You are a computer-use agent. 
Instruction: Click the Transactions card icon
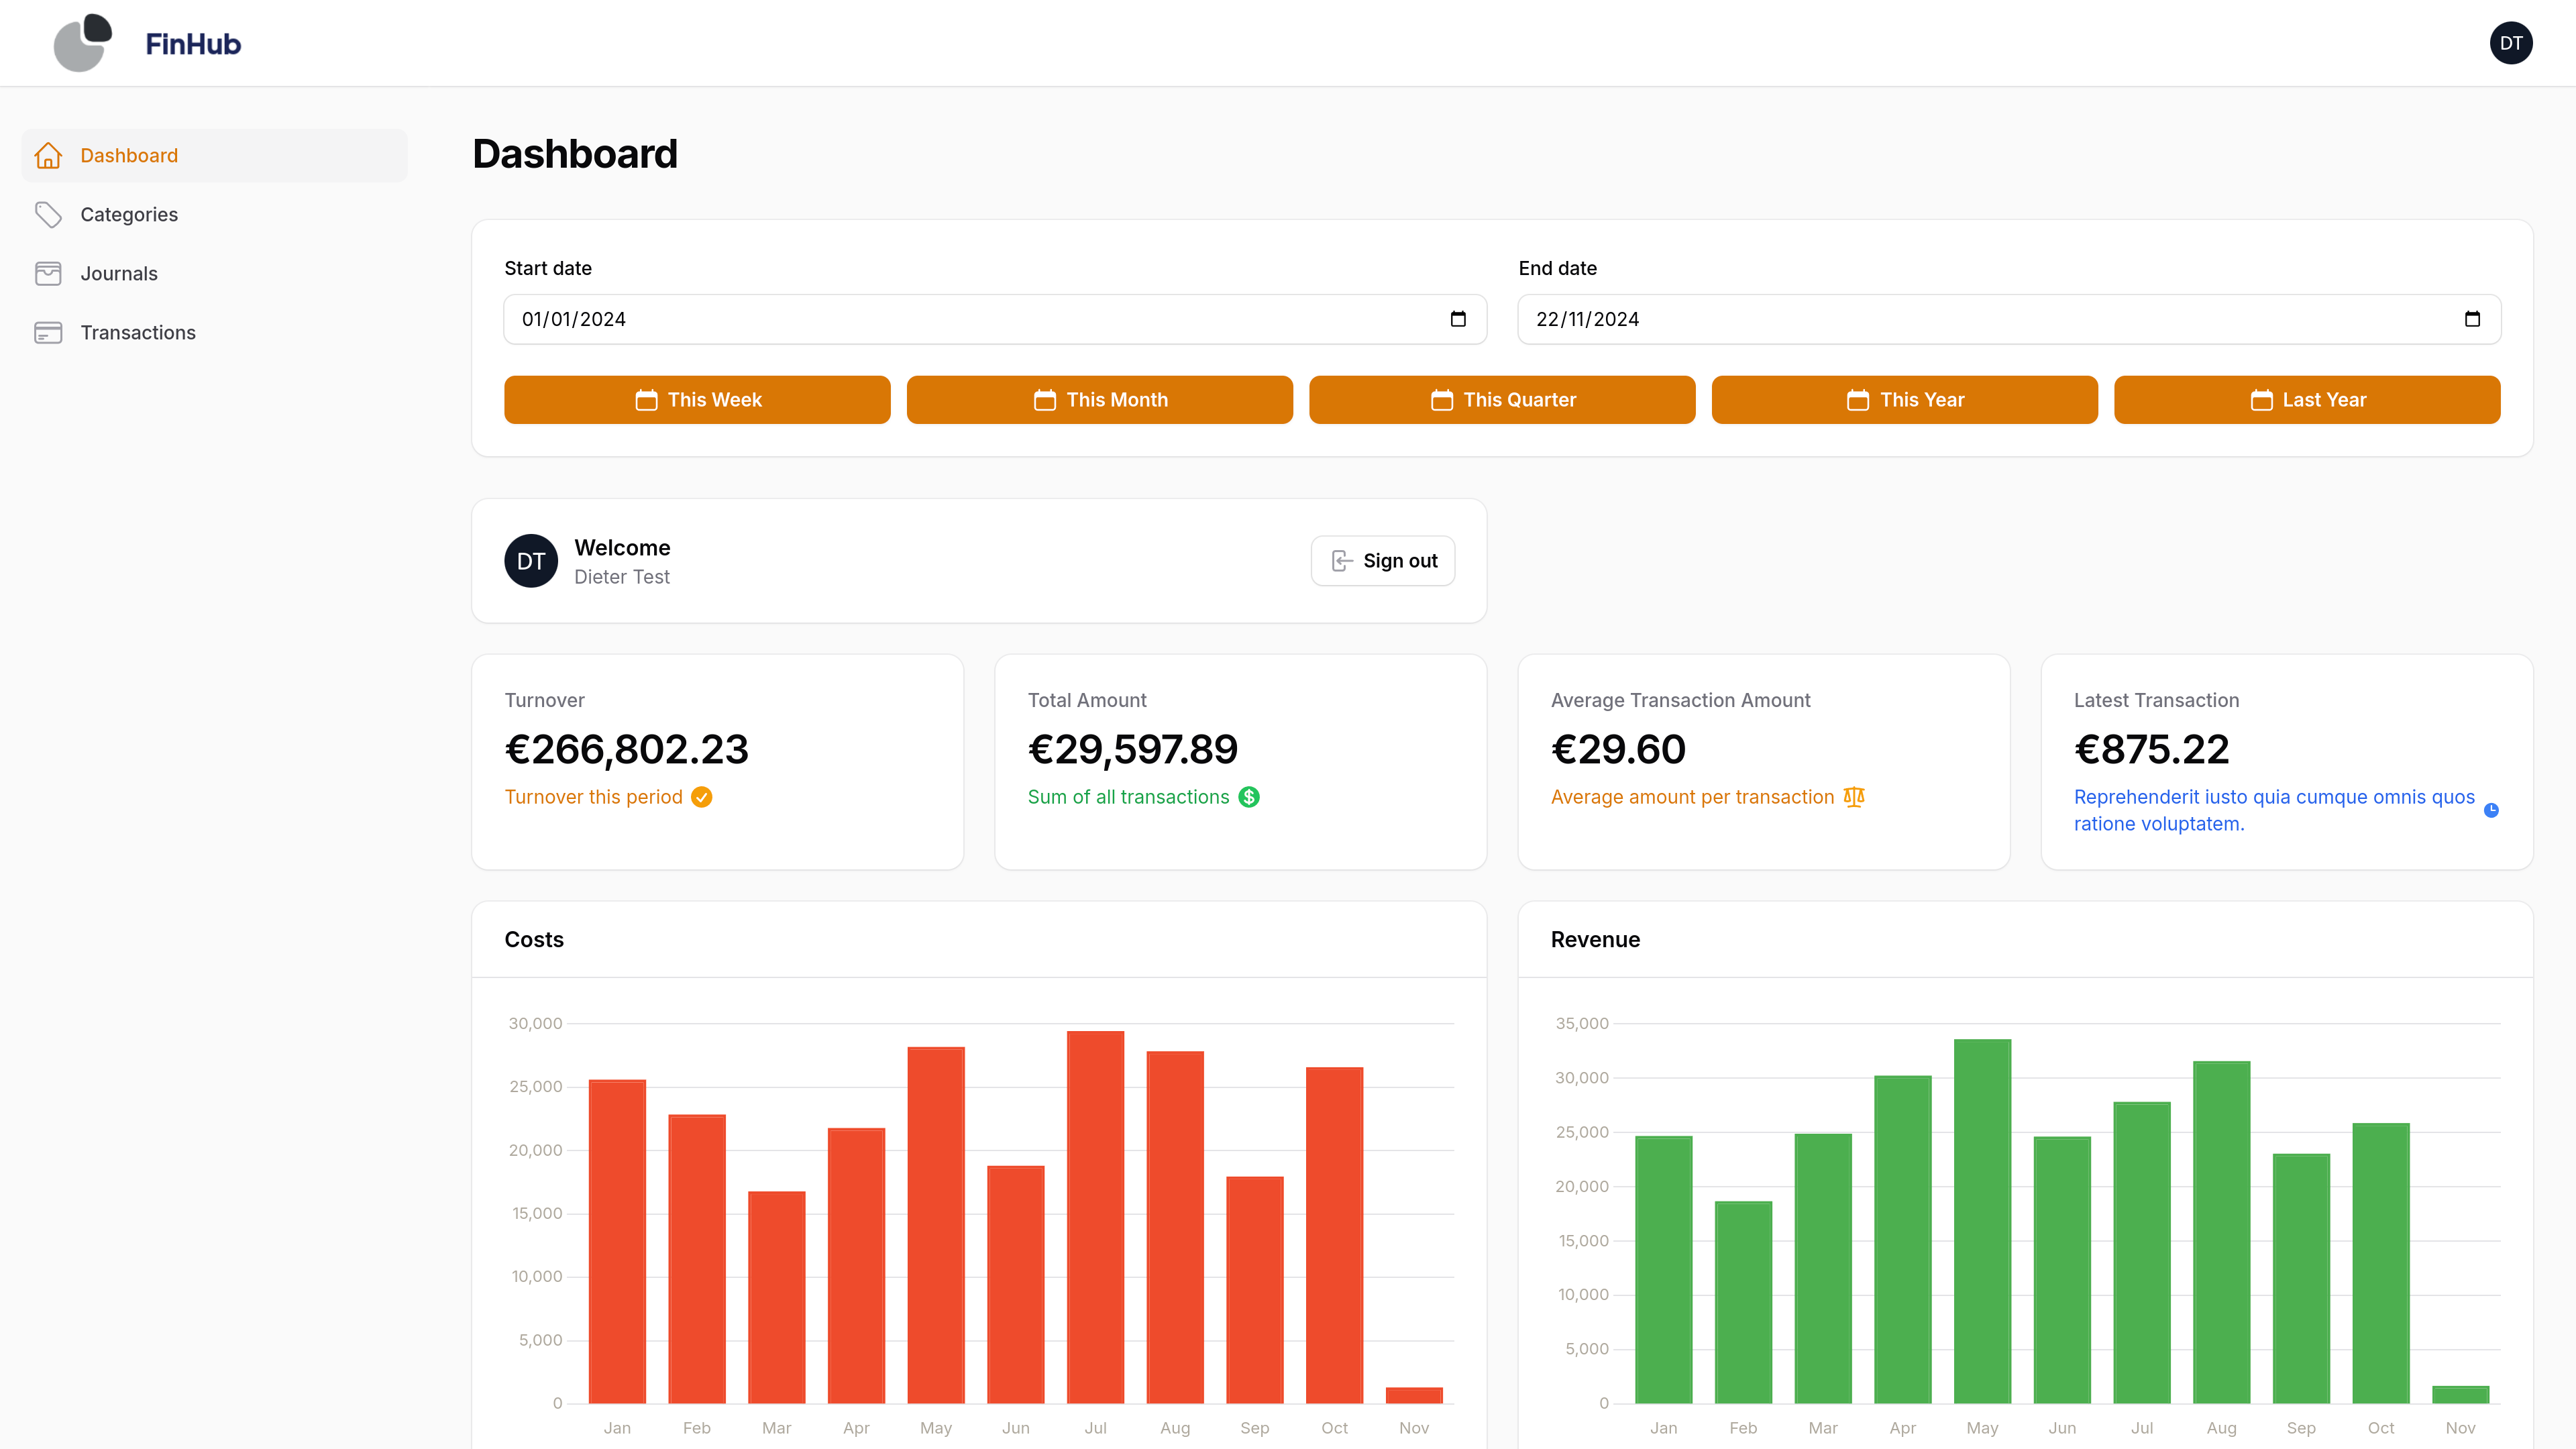[x=48, y=333]
